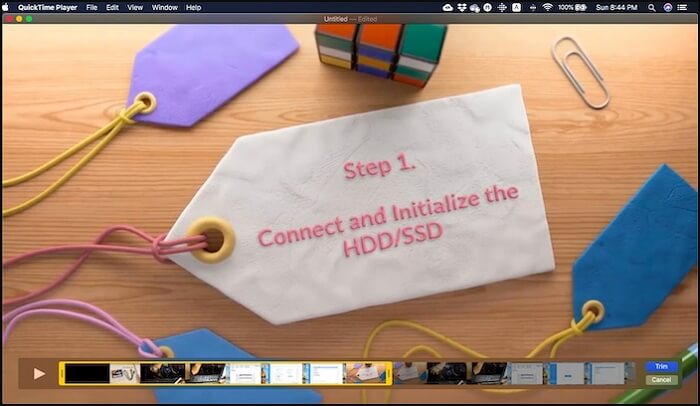The height and width of the screenshot is (406, 700).
Task: Cancel the trim operation
Action: tap(661, 380)
